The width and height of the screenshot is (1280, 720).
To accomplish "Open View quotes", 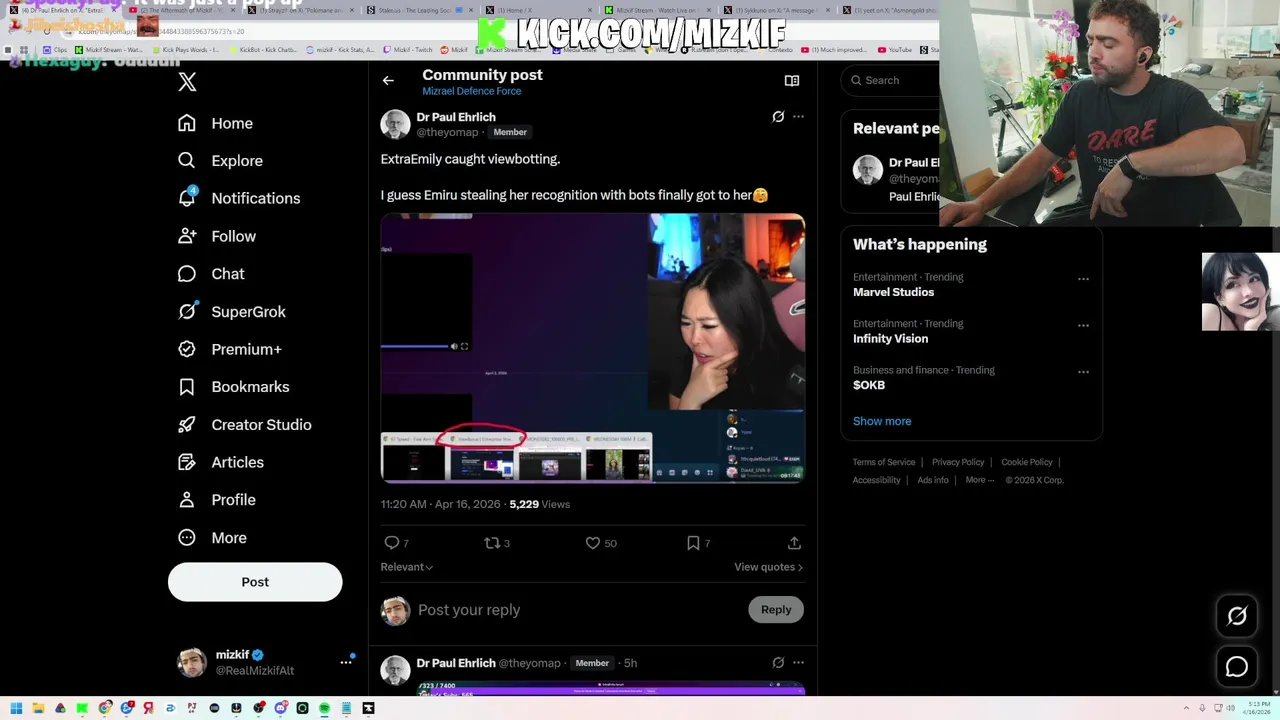I will click(x=768, y=567).
